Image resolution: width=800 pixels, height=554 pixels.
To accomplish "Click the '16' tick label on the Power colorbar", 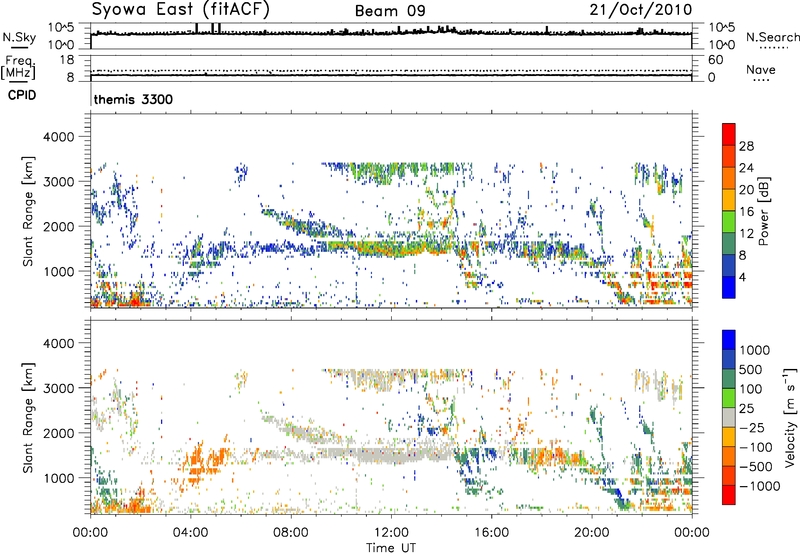I will point(746,212).
